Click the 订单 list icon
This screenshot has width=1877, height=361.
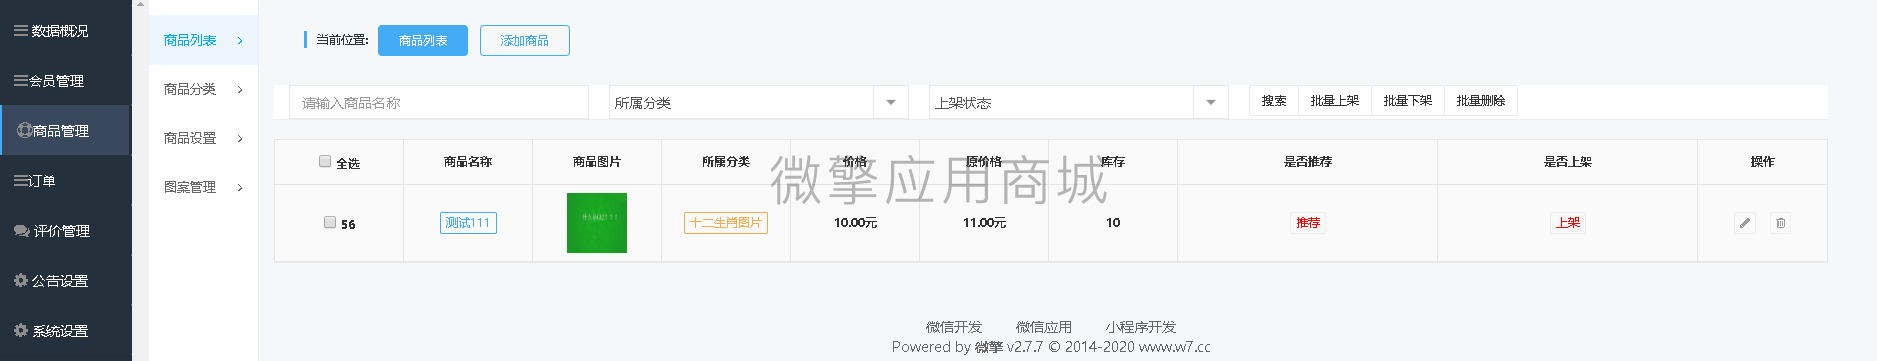[21, 181]
